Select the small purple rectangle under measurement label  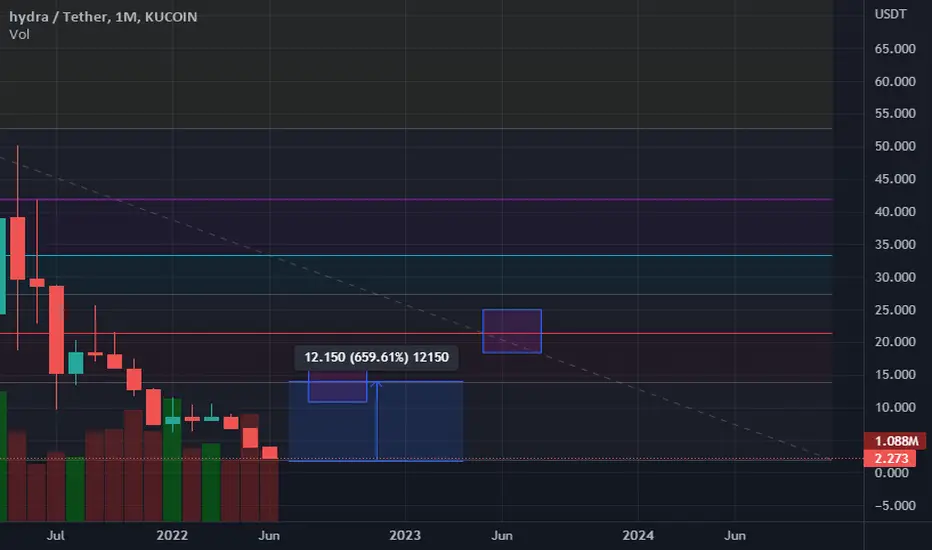337,387
